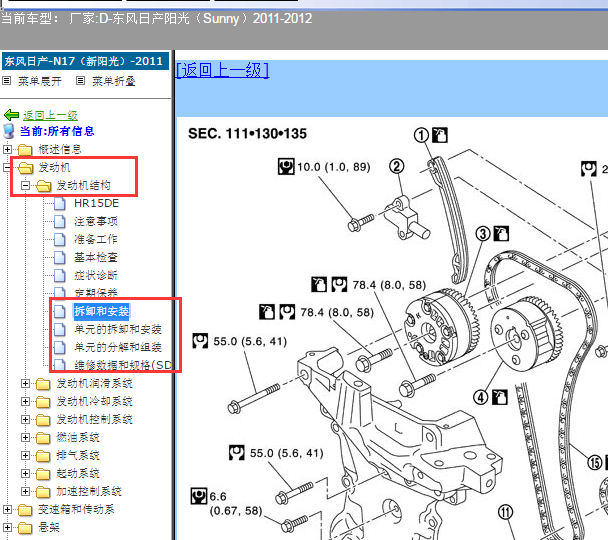Expand the 发动机冷却系统 node

click(25, 401)
